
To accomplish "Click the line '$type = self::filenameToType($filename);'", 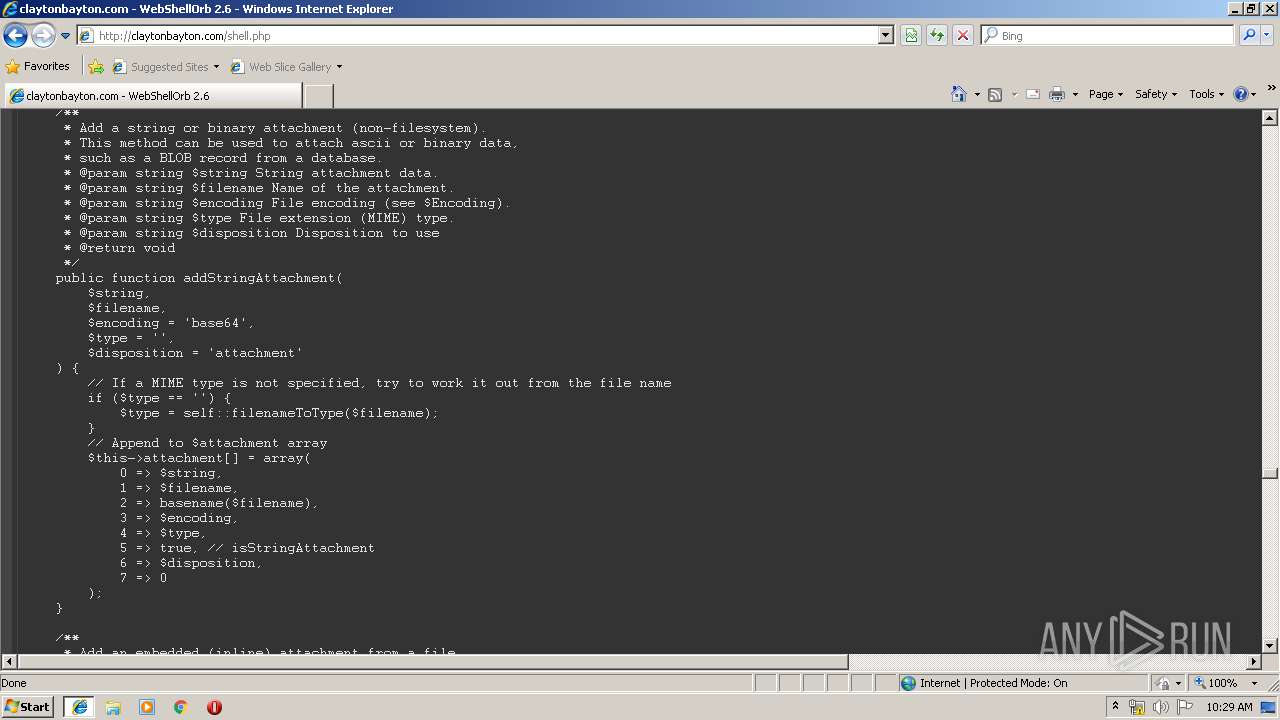I will [x=279, y=413].
